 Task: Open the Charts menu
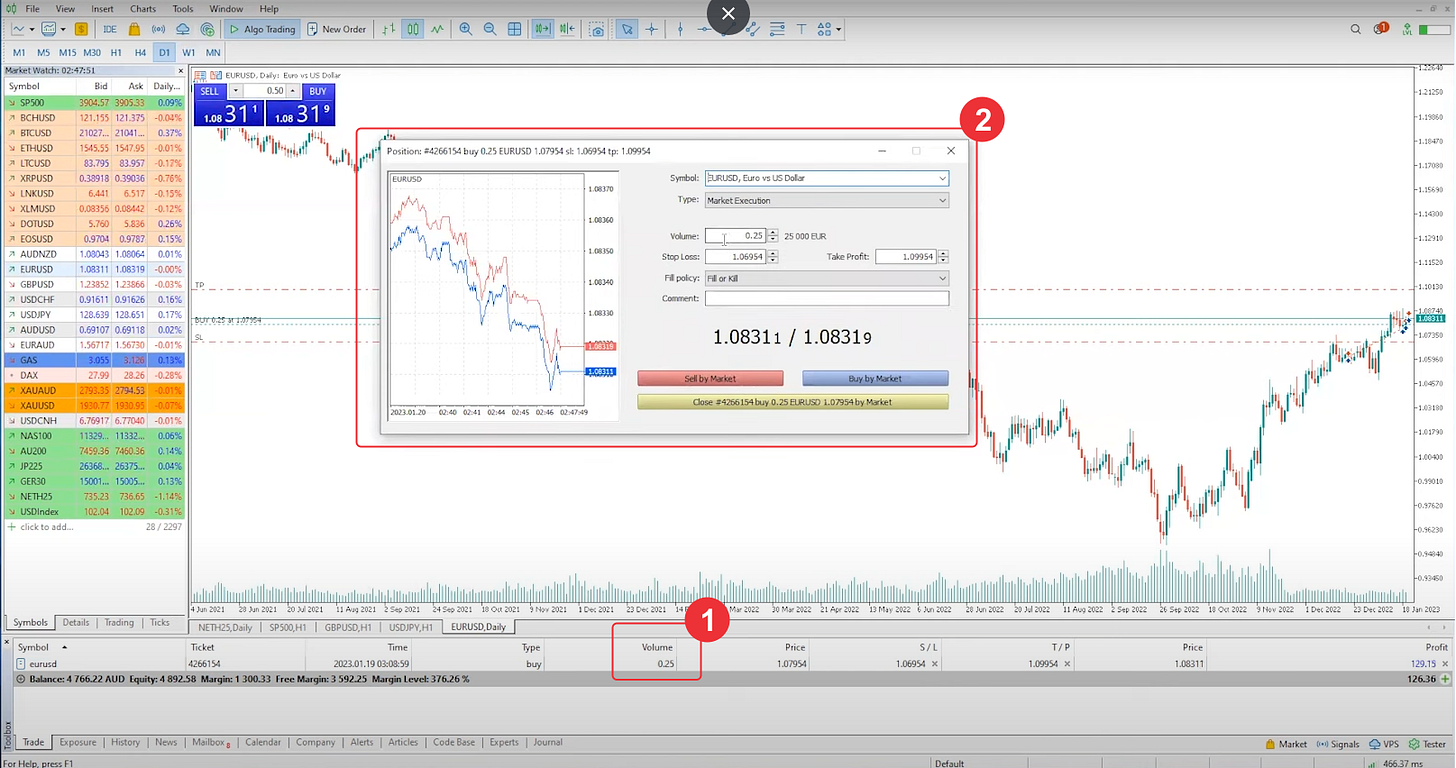tap(143, 8)
